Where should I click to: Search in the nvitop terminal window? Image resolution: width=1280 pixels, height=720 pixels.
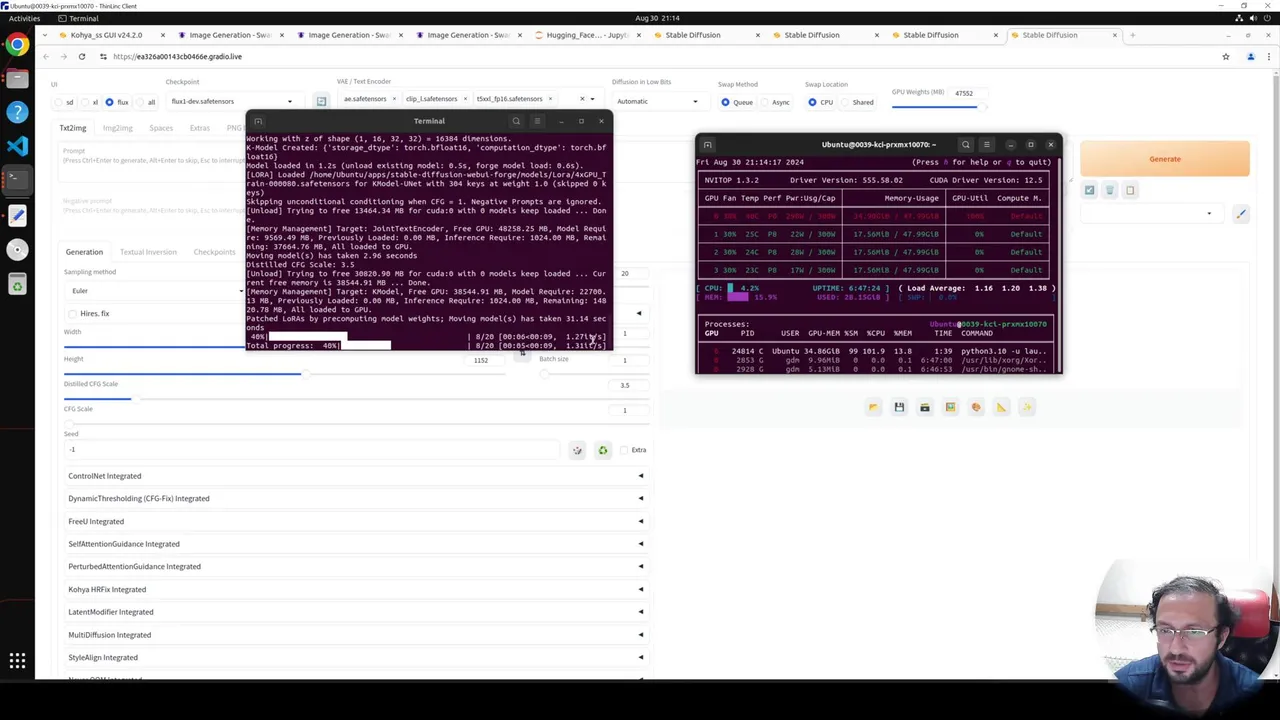[965, 144]
